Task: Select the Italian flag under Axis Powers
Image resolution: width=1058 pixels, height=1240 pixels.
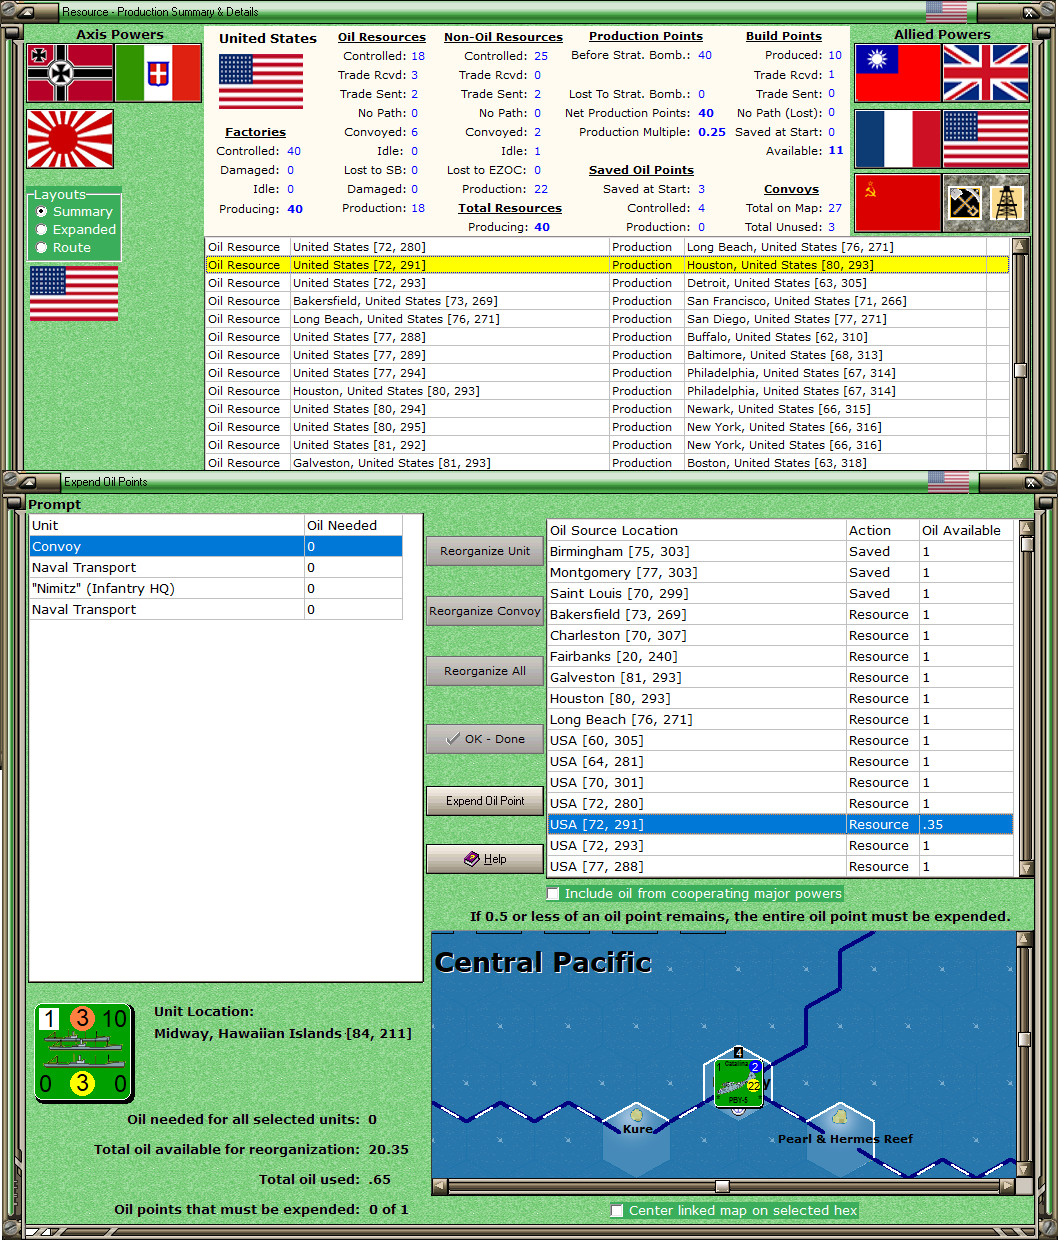Action: 158,73
